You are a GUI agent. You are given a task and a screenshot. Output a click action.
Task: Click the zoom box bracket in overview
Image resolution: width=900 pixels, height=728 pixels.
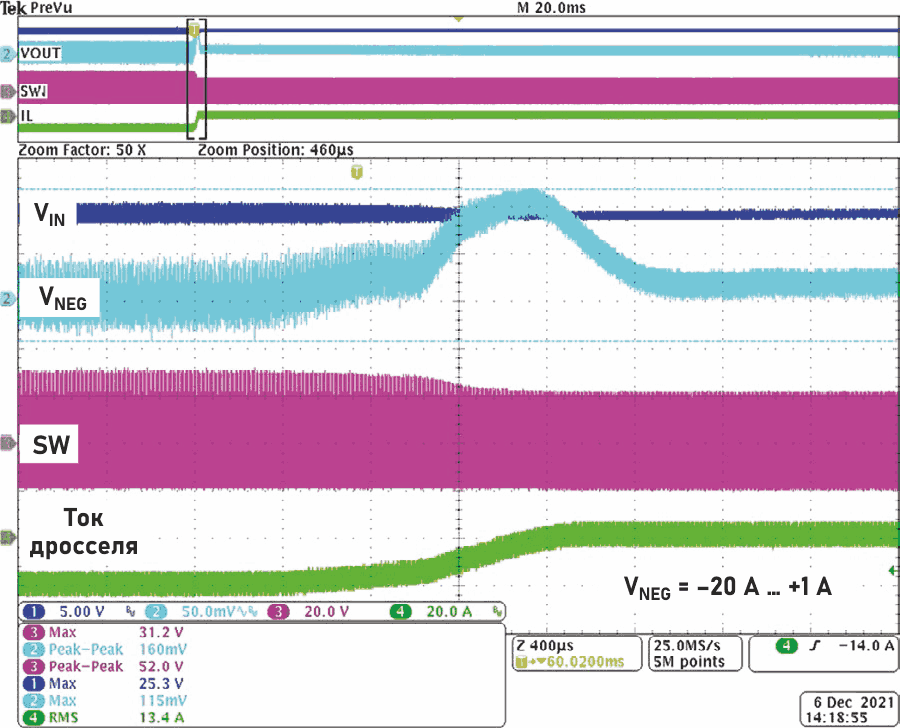click(x=196, y=79)
